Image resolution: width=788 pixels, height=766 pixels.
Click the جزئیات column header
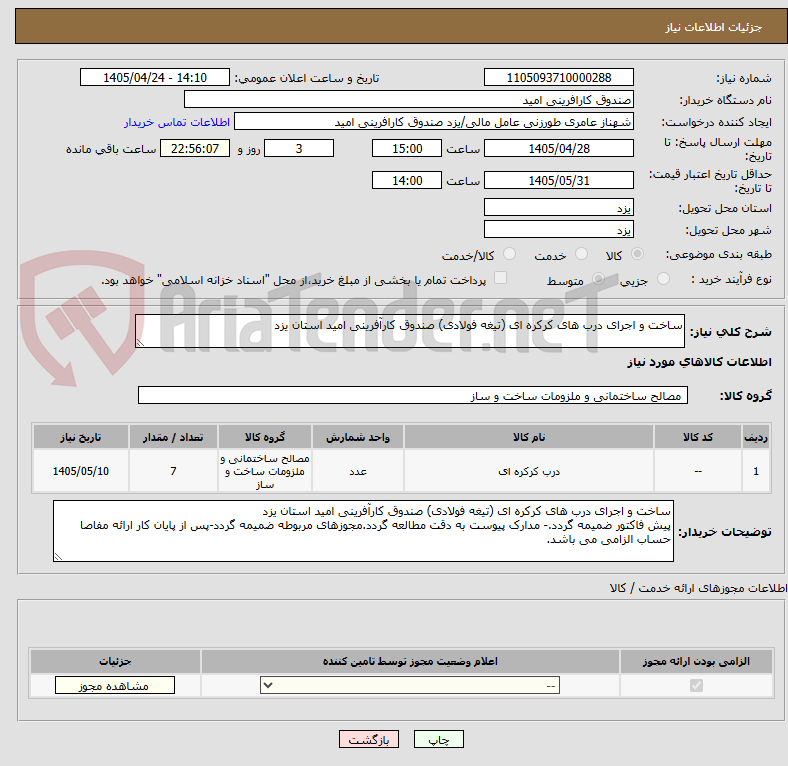(115, 661)
